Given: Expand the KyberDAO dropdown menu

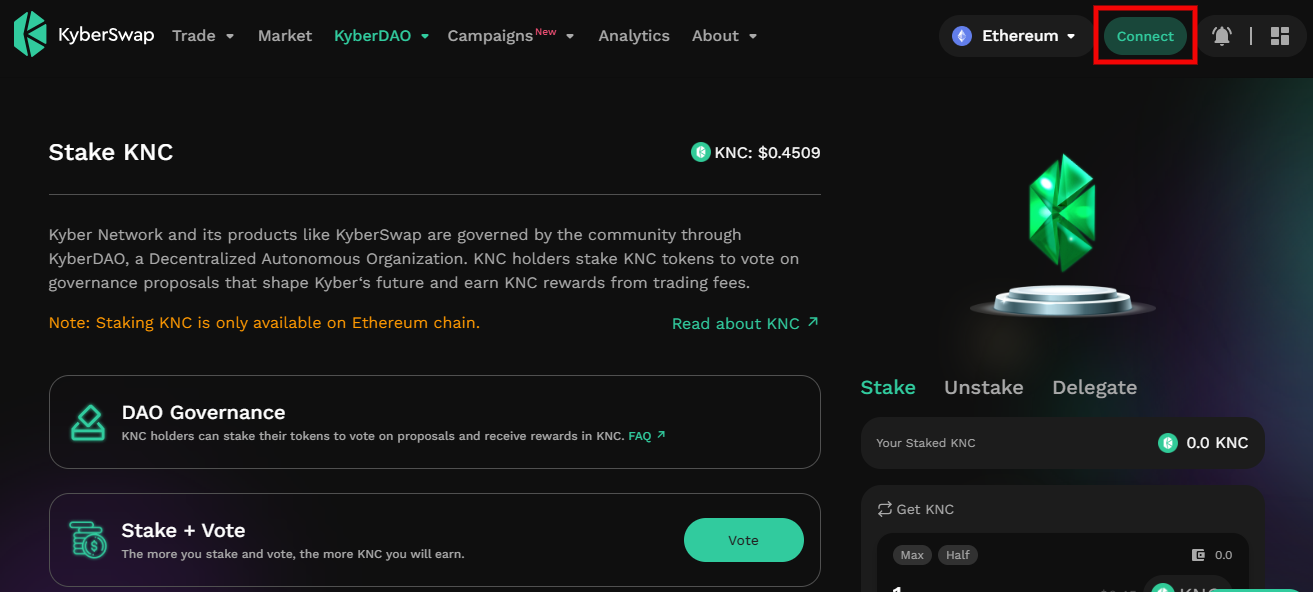Looking at the screenshot, I should pyautogui.click(x=381, y=36).
